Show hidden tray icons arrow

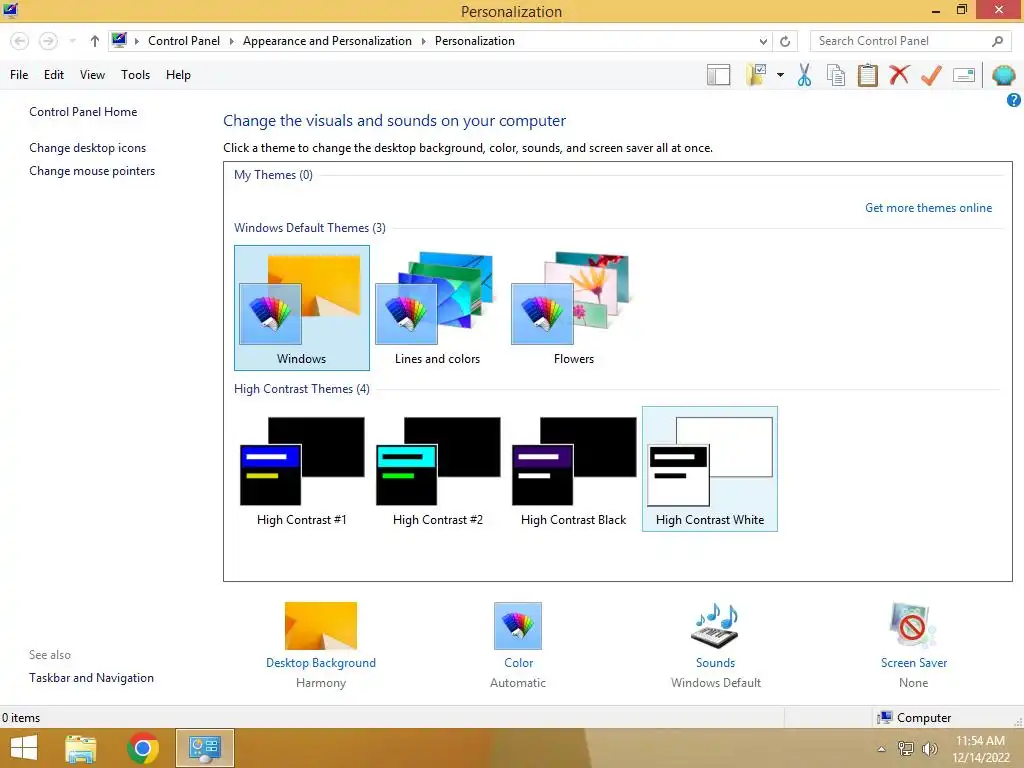coord(882,749)
